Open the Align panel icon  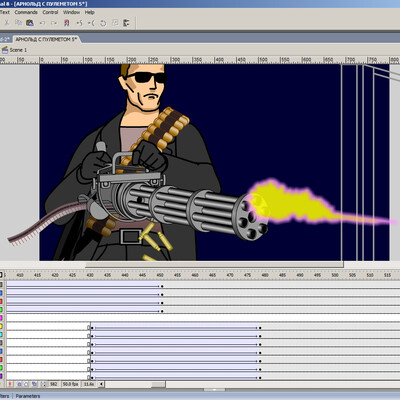click(126, 23)
